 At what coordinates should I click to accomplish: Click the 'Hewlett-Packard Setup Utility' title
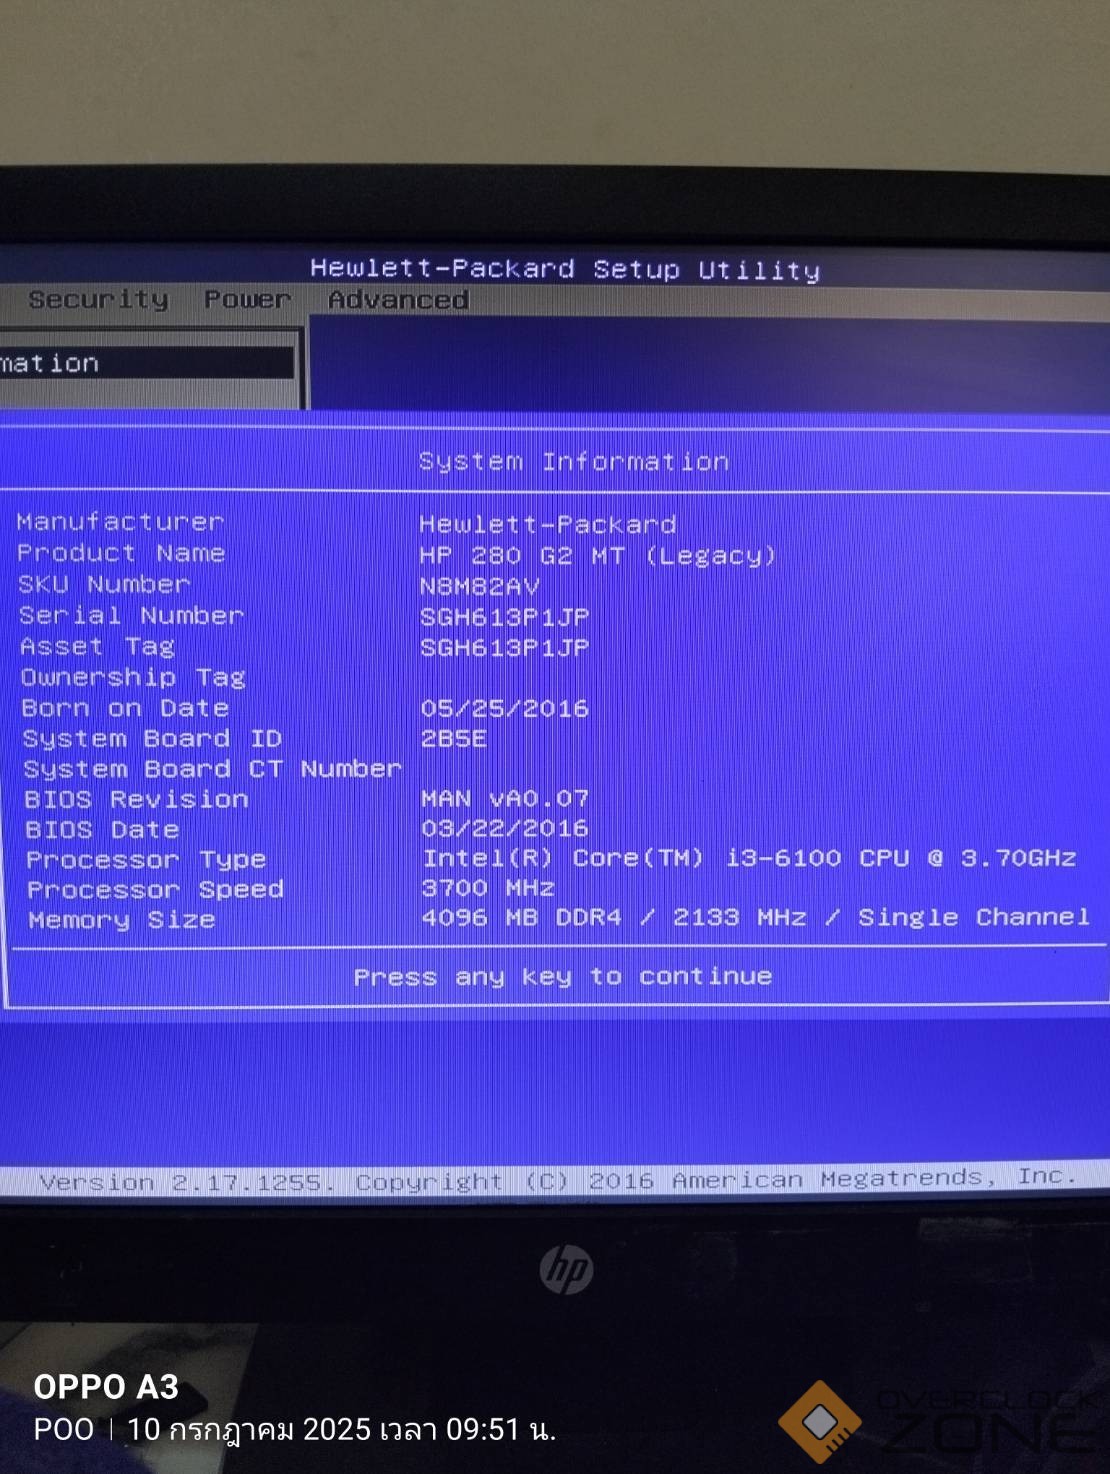tap(565, 268)
